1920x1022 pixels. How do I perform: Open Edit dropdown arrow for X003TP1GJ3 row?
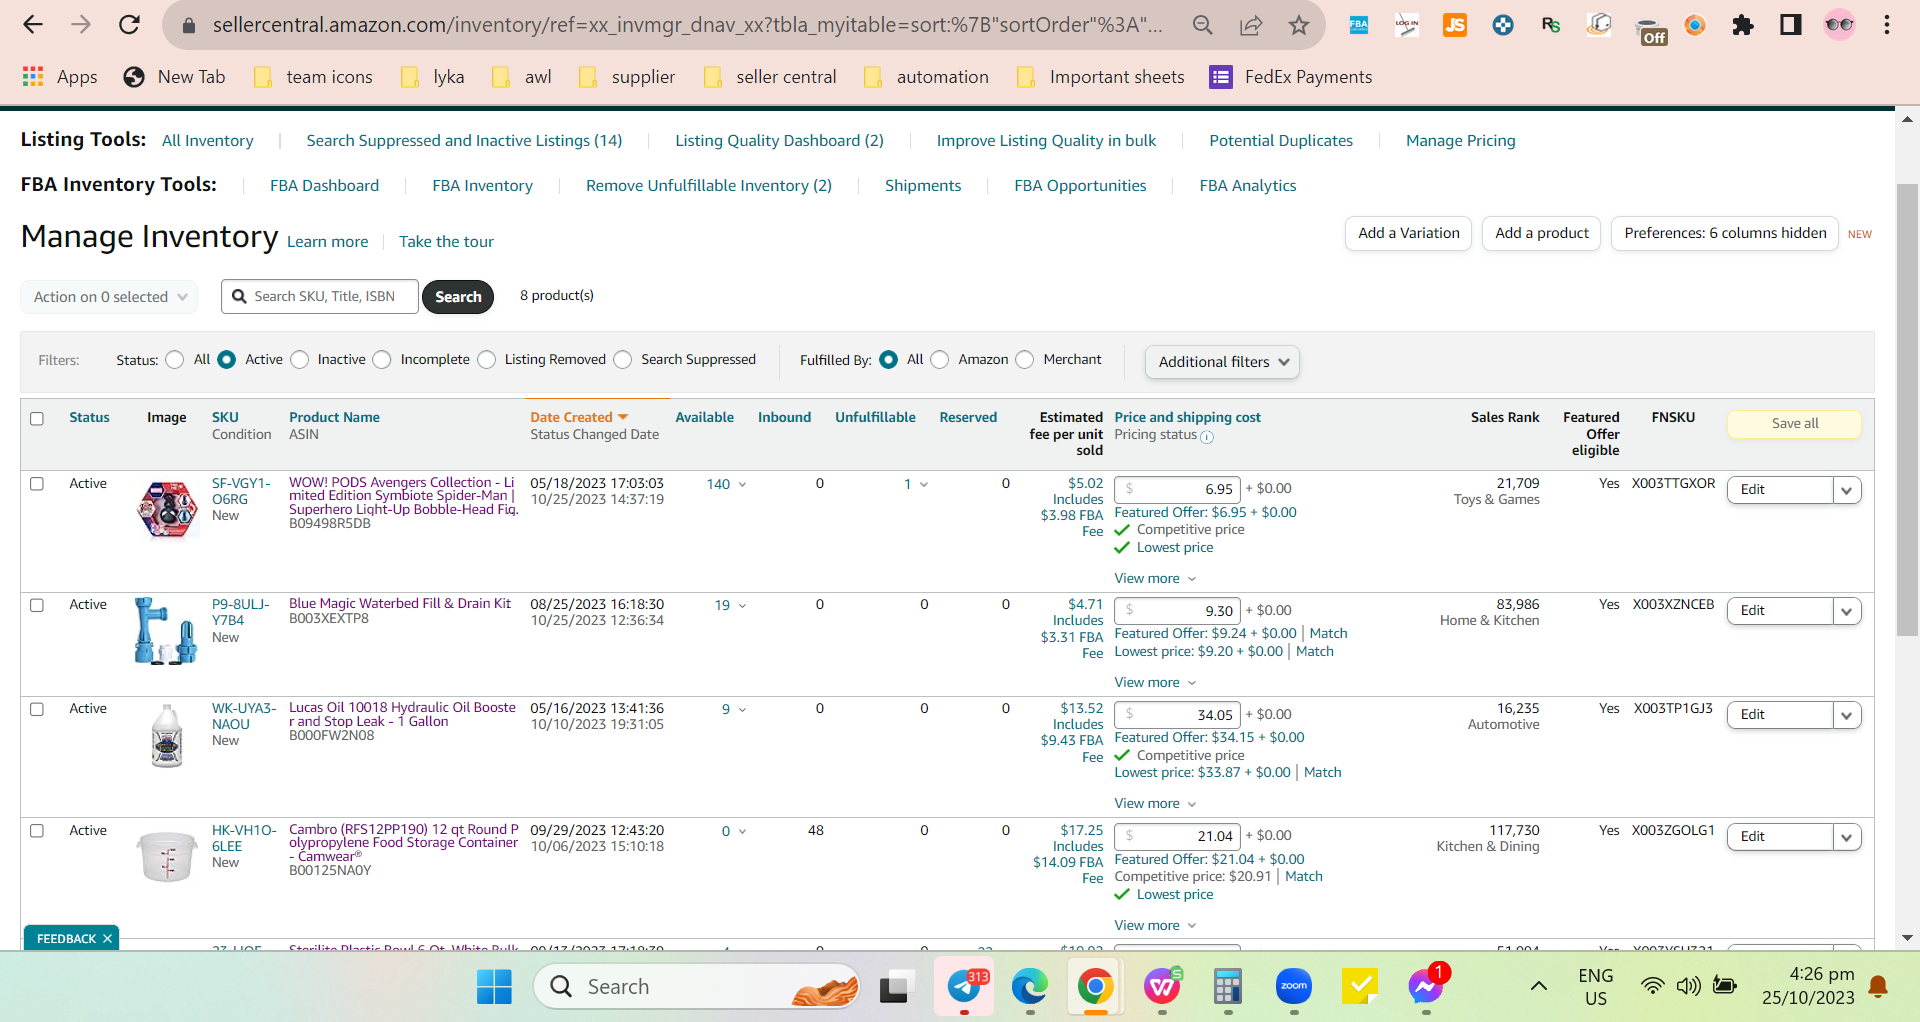[x=1846, y=715]
